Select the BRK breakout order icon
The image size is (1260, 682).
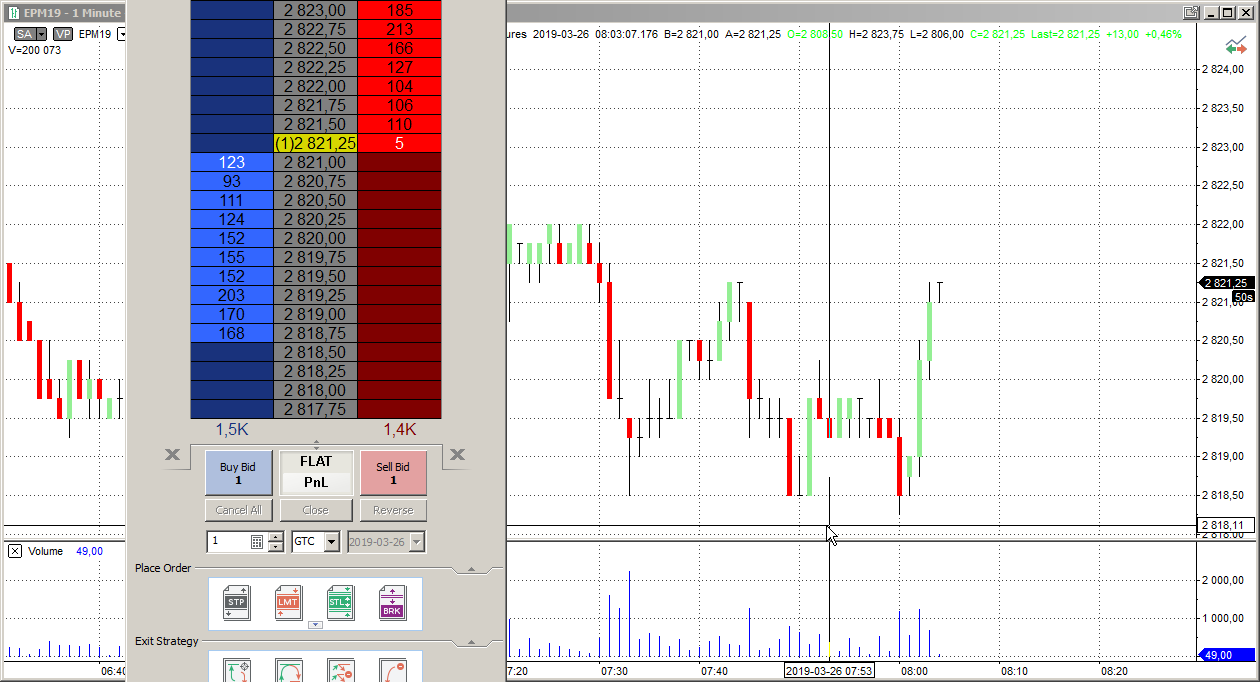(x=392, y=603)
